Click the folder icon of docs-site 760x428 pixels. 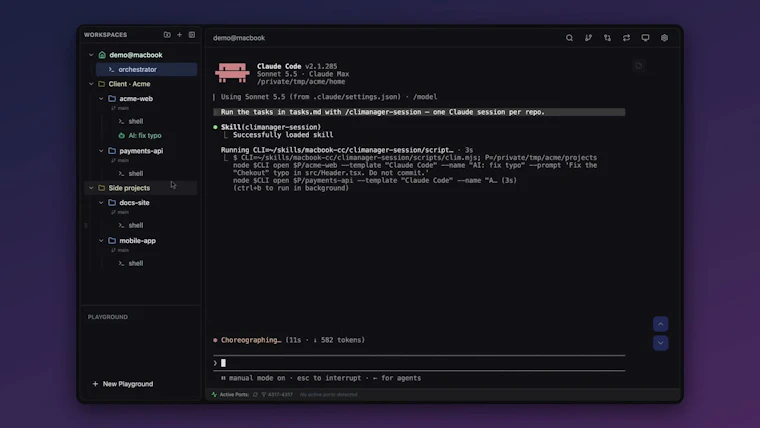click(112, 203)
